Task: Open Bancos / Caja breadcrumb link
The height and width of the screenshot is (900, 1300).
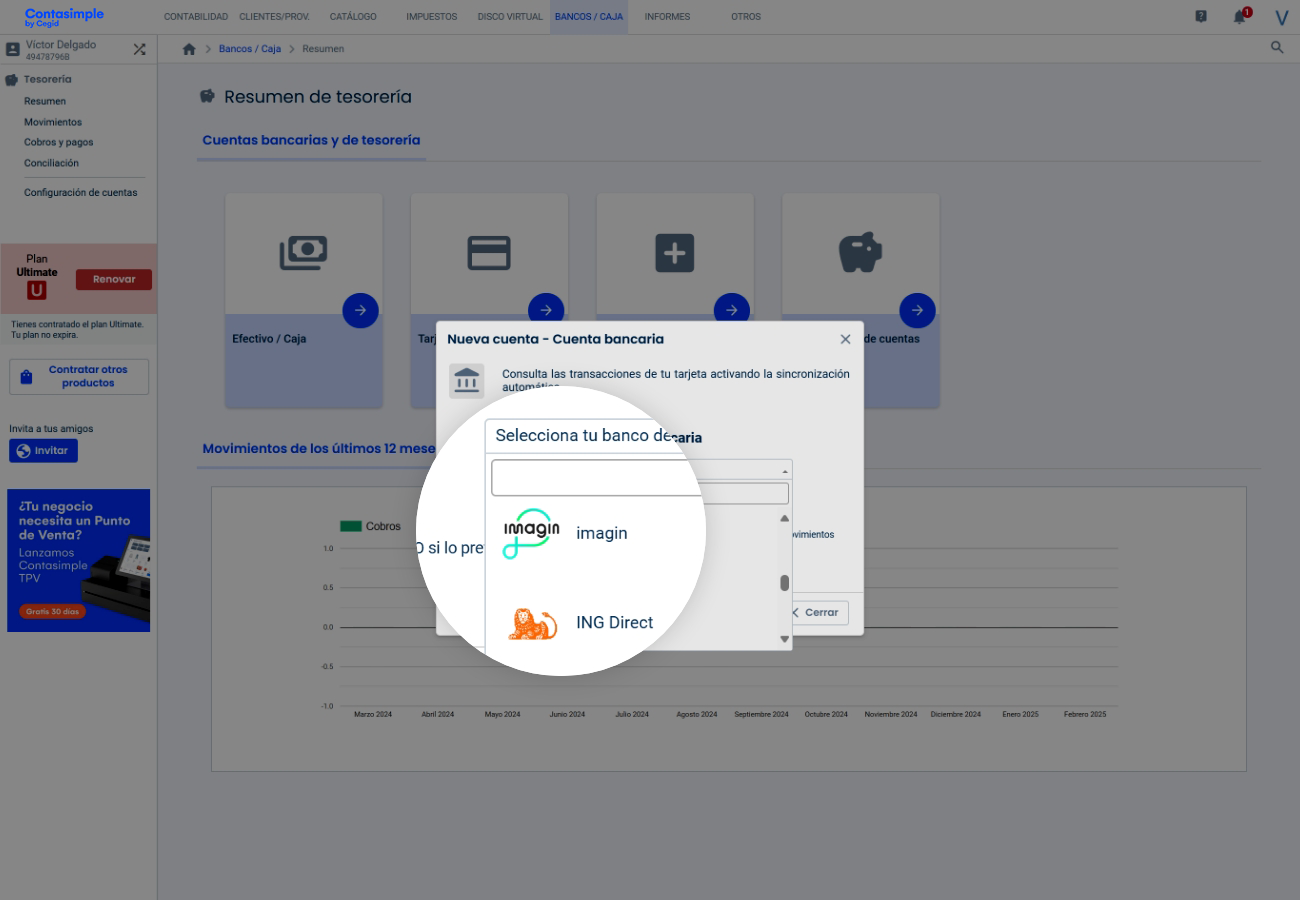Action: click(250, 49)
